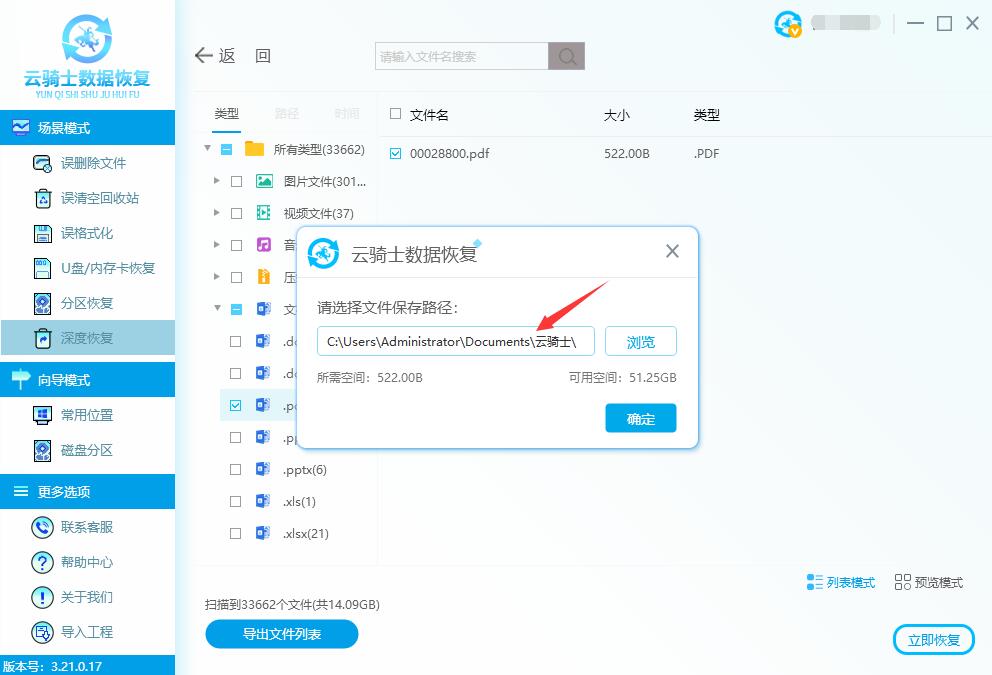992x675 pixels.
Task: Click the 所有类型 folder icon
Action: coord(254,149)
